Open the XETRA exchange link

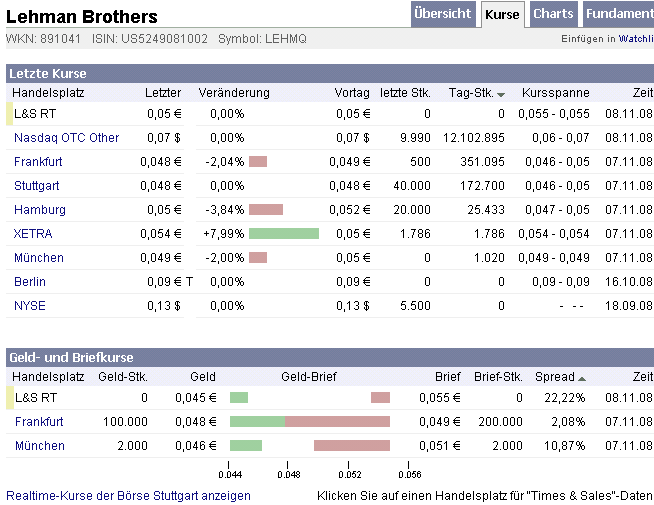[33, 234]
